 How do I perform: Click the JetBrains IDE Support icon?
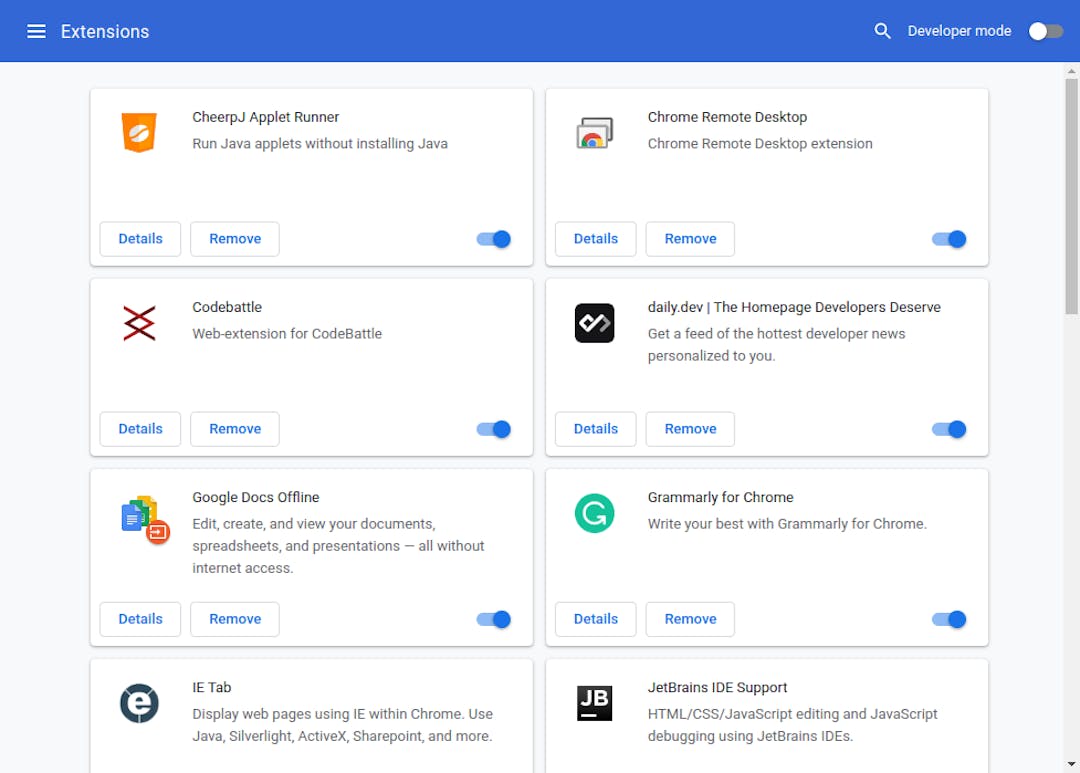pos(594,703)
